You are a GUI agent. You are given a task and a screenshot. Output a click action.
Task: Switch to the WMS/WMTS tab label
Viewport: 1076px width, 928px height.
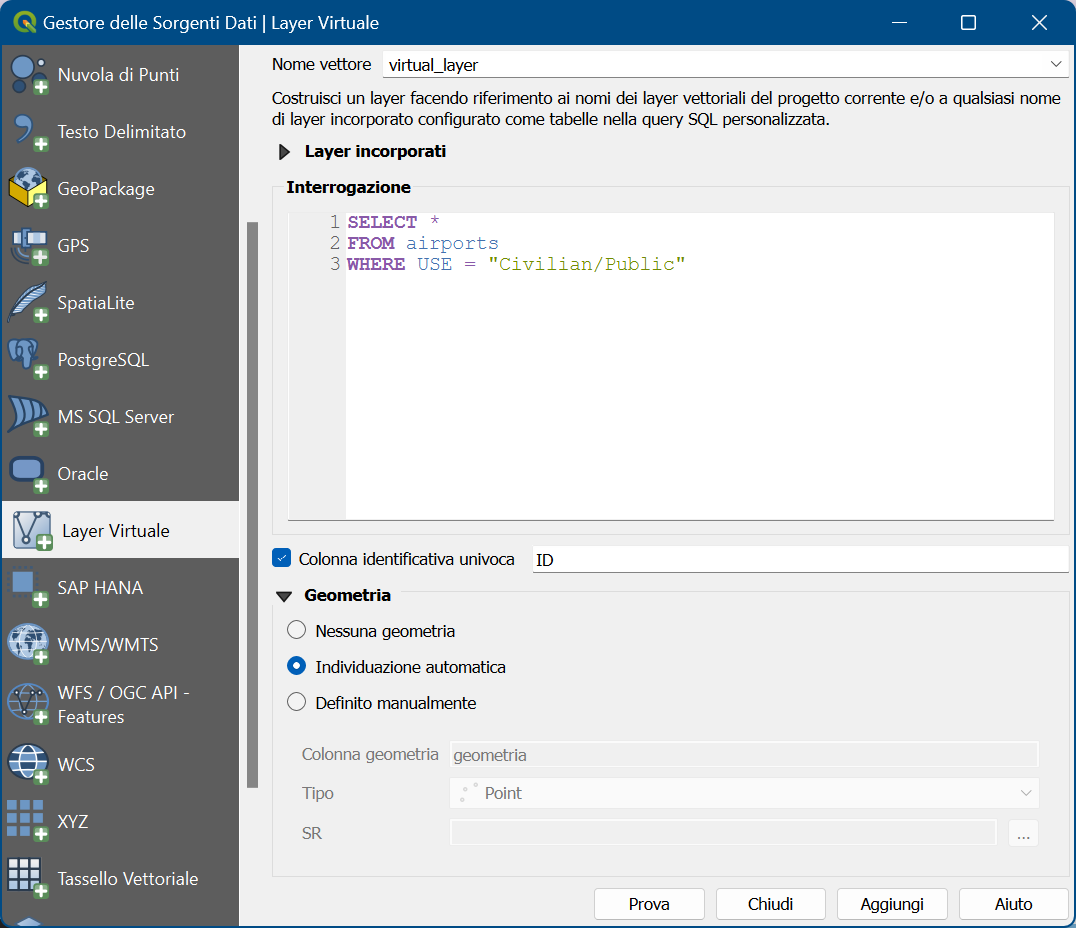coord(108,645)
